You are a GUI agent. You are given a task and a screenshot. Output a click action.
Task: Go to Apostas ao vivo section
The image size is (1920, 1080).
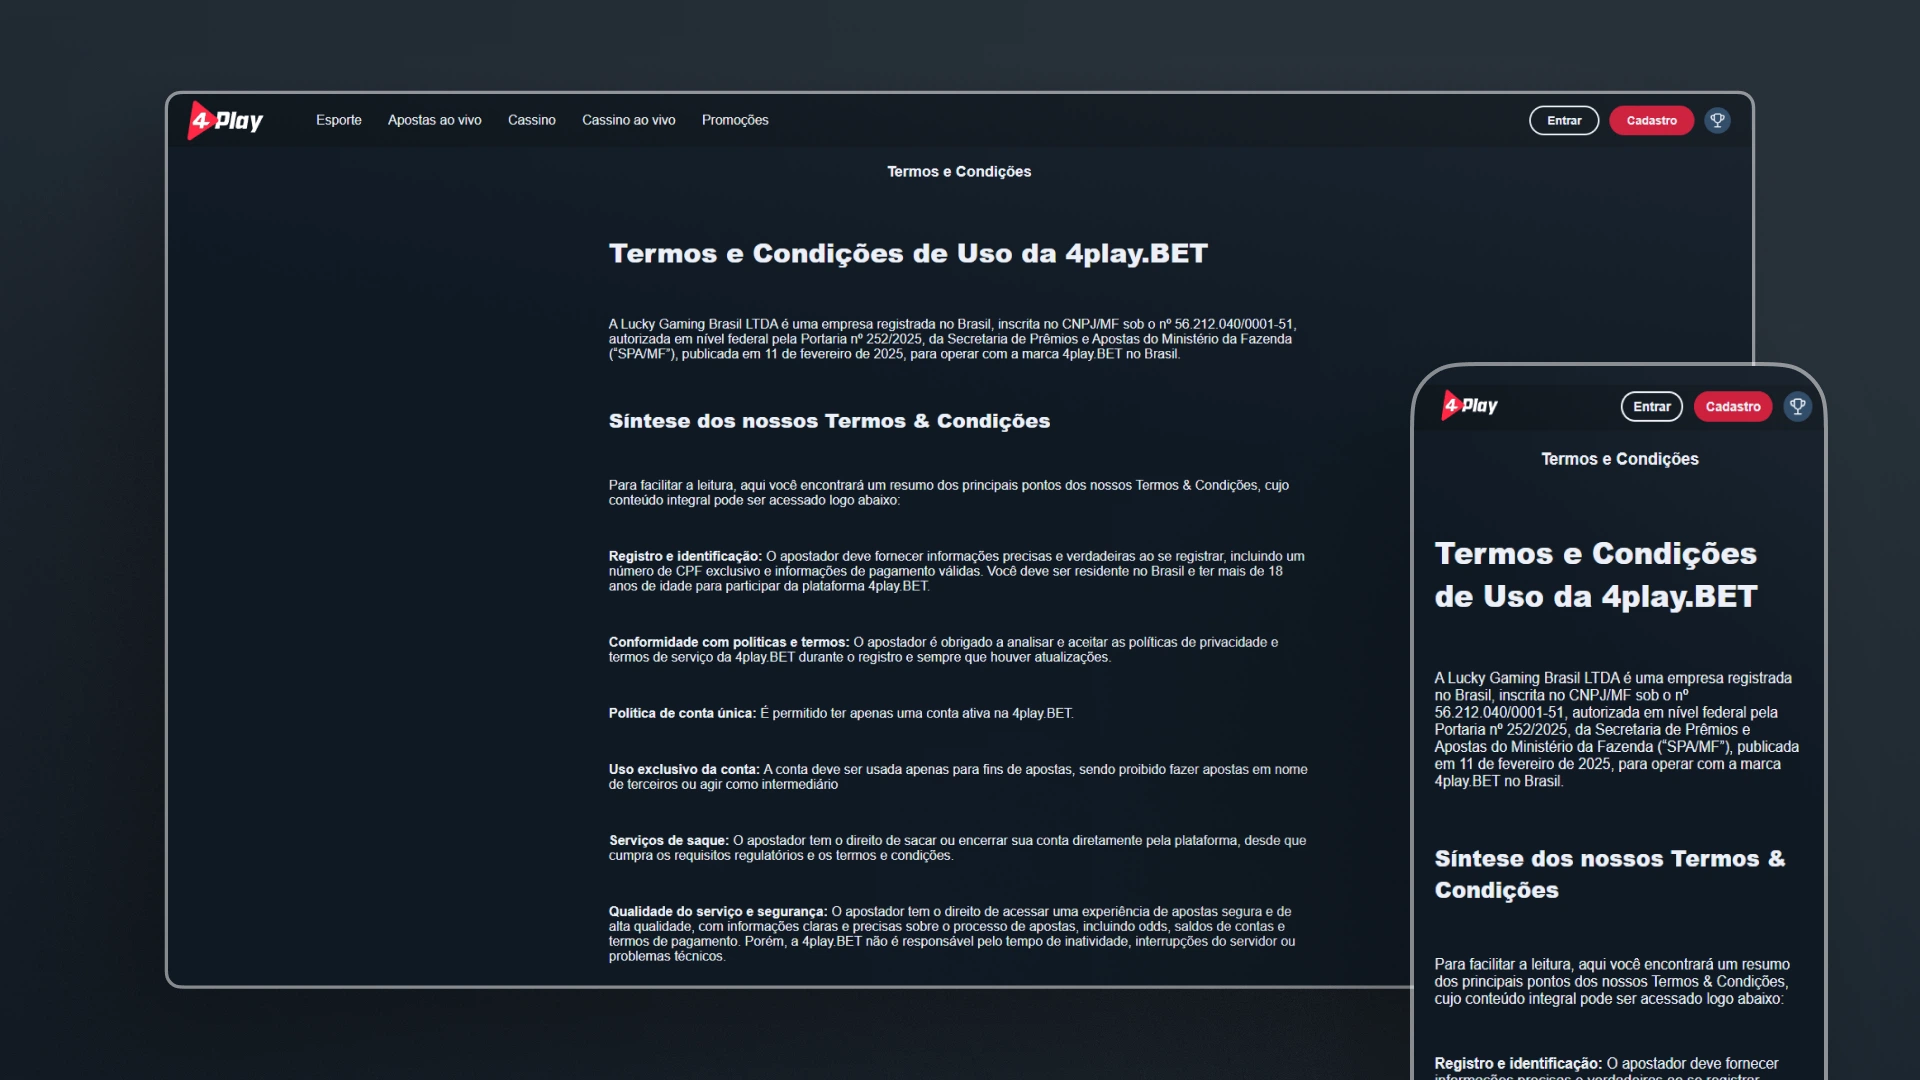point(434,120)
